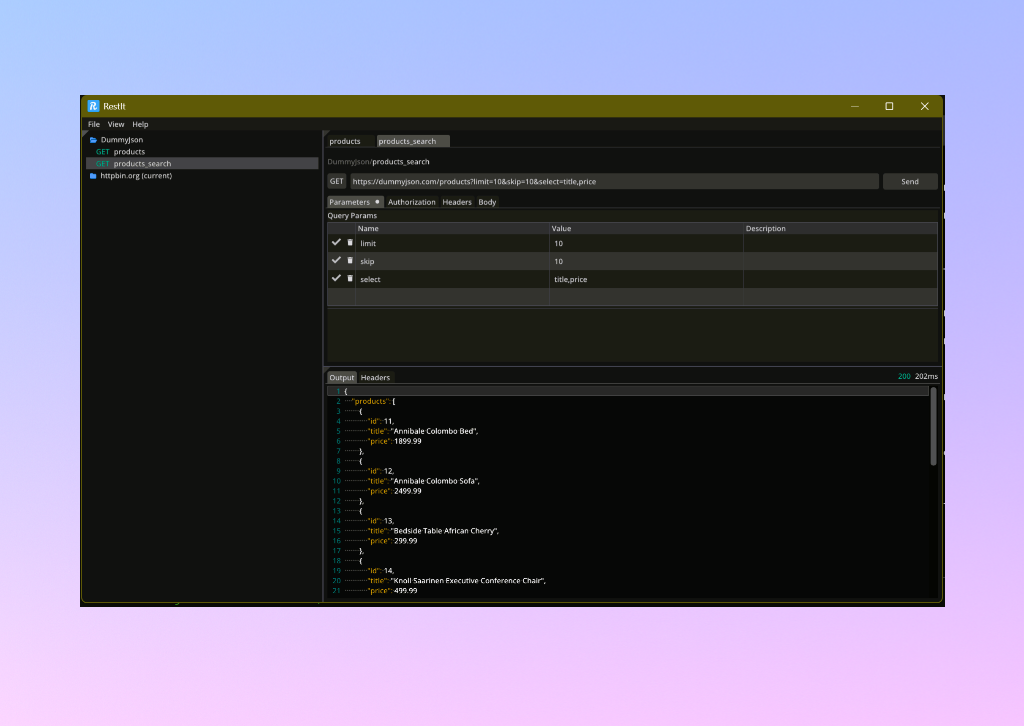The width and height of the screenshot is (1024, 726).
Task: Delete the limit query parameter
Action: click(x=350, y=243)
